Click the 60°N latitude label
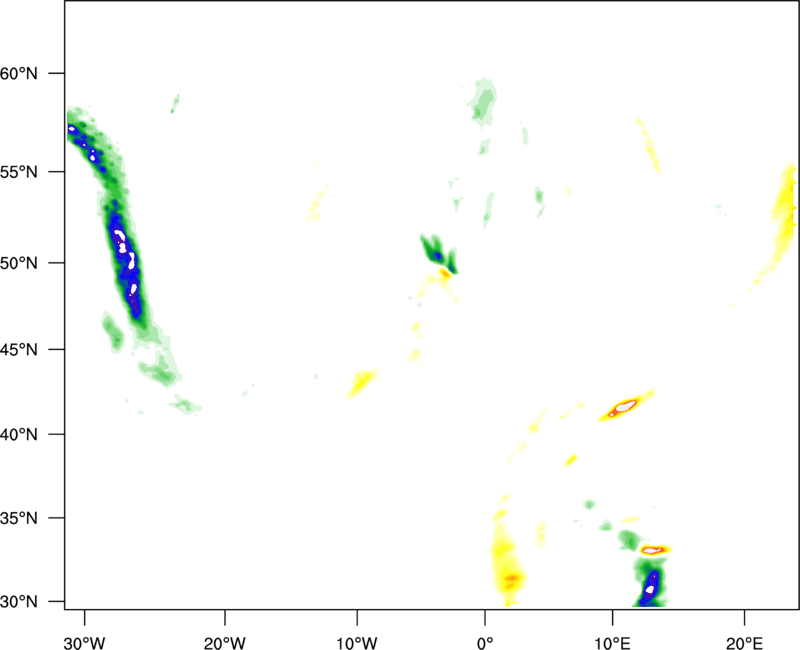 (x=19, y=73)
